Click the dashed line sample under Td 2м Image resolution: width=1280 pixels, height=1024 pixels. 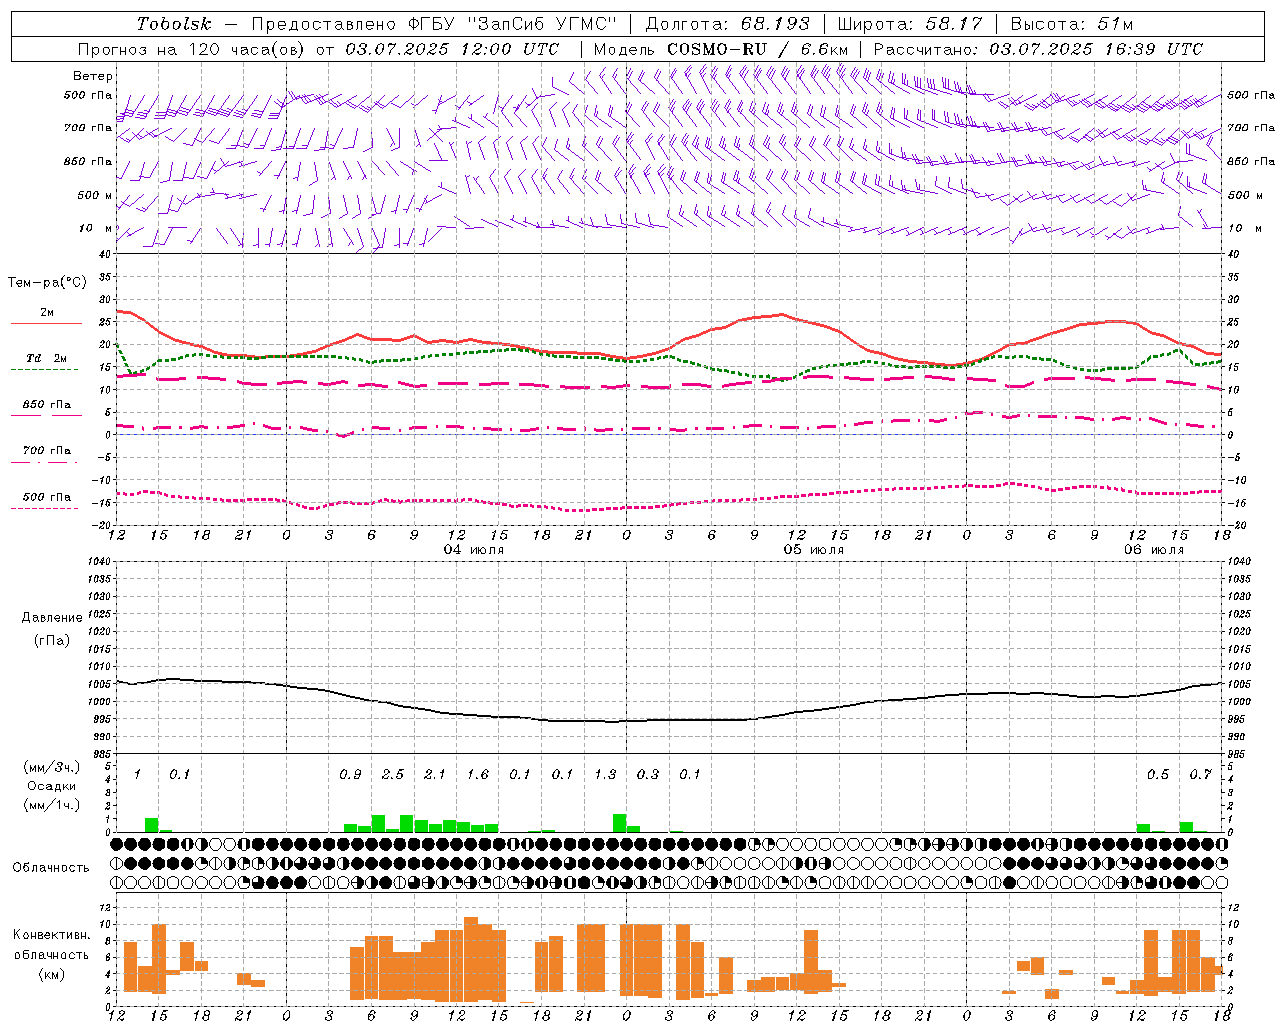pos(44,369)
